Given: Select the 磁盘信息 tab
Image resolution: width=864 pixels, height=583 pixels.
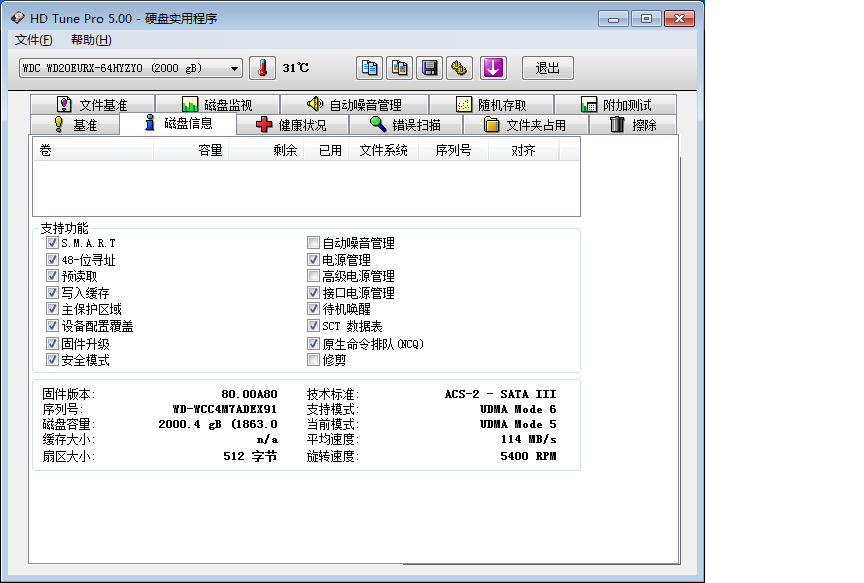Looking at the screenshot, I should pyautogui.click(x=178, y=123).
